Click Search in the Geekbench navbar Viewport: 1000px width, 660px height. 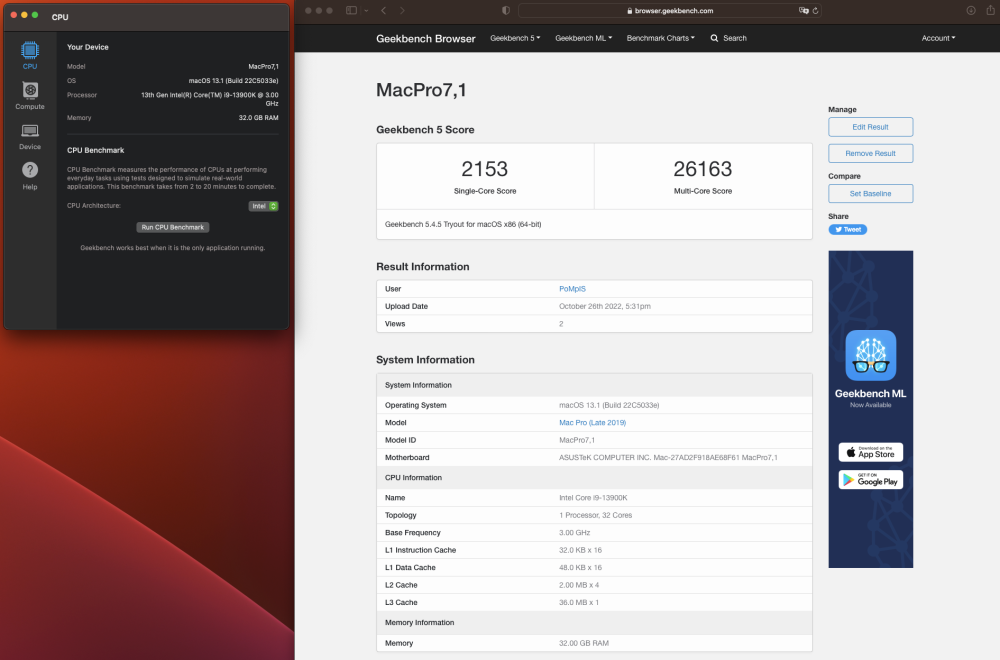[728, 38]
